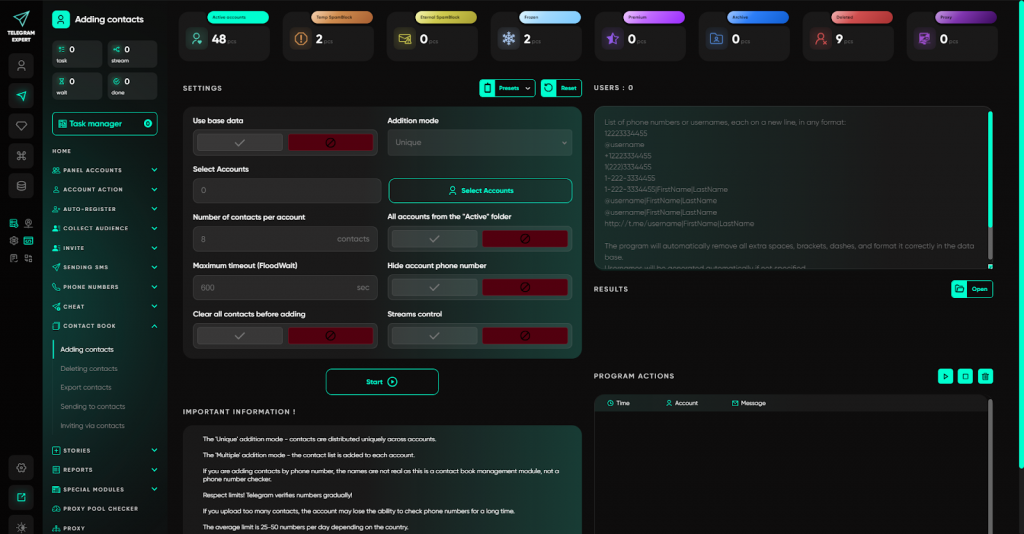This screenshot has height=534, width=1024.
Task: Click the stop icon in Program Actions
Action: pyautogui.click(x=965, y=376)
